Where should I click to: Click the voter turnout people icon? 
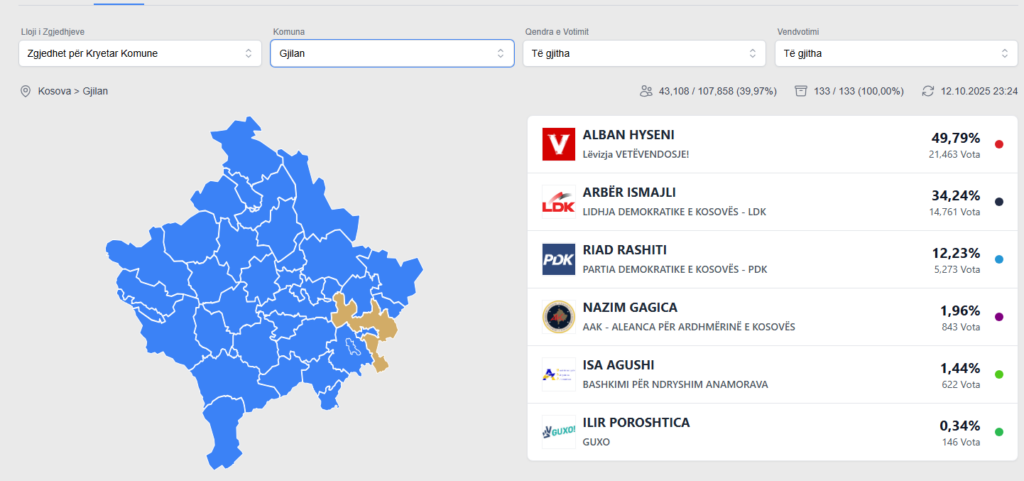(646, 91)
